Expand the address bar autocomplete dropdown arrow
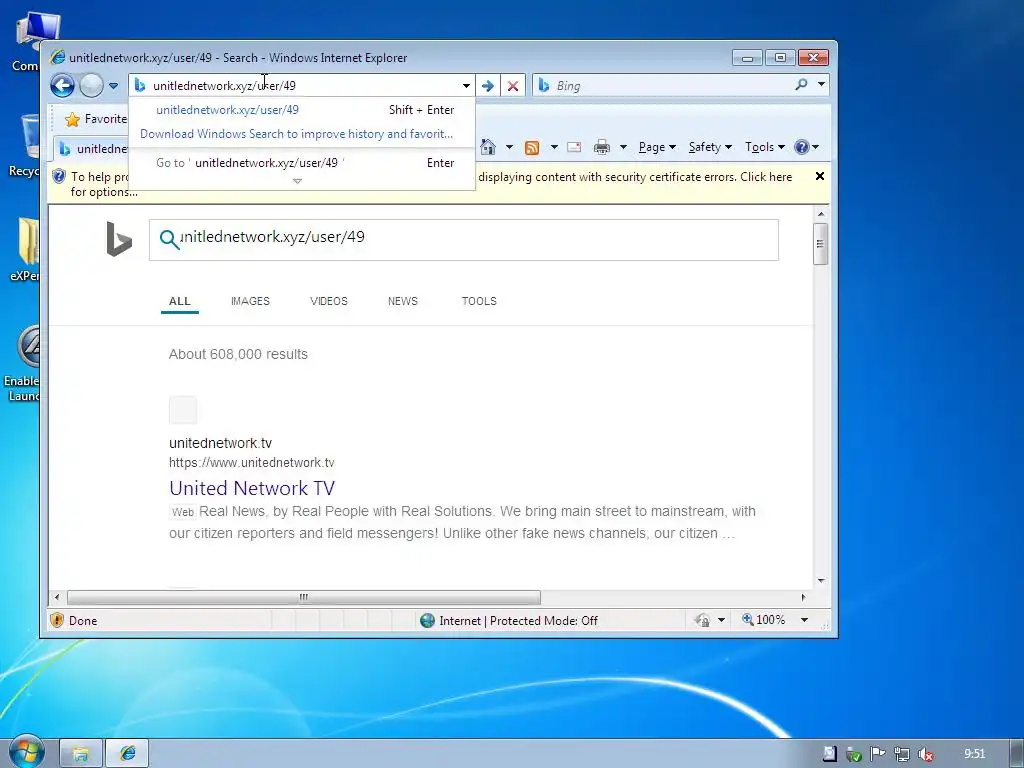The width and height of the screenshot is (1024, 768). [x=466, y=86]
